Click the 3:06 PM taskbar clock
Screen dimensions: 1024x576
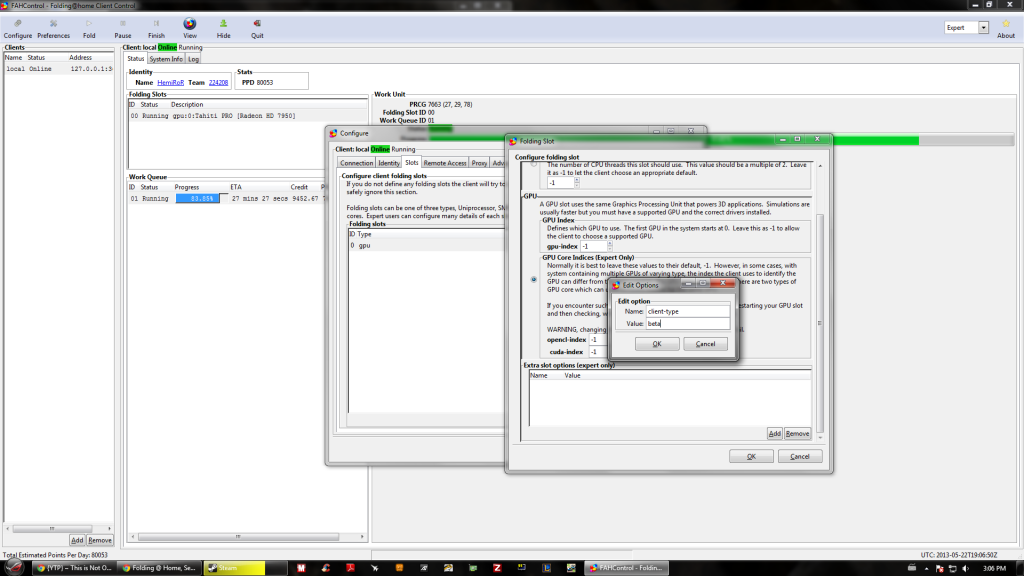pos(994,569)
